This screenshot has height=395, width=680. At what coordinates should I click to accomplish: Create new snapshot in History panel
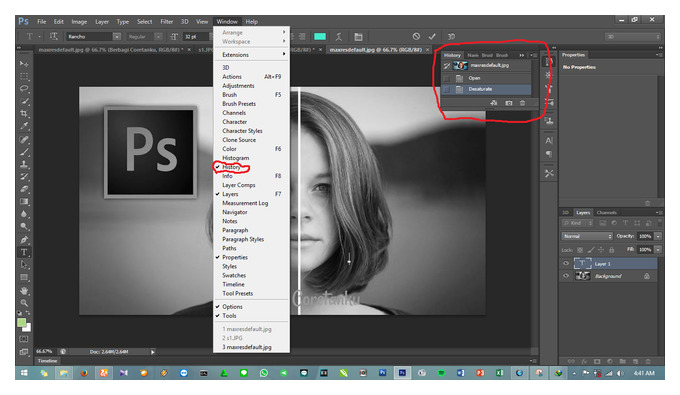point(509,103)
